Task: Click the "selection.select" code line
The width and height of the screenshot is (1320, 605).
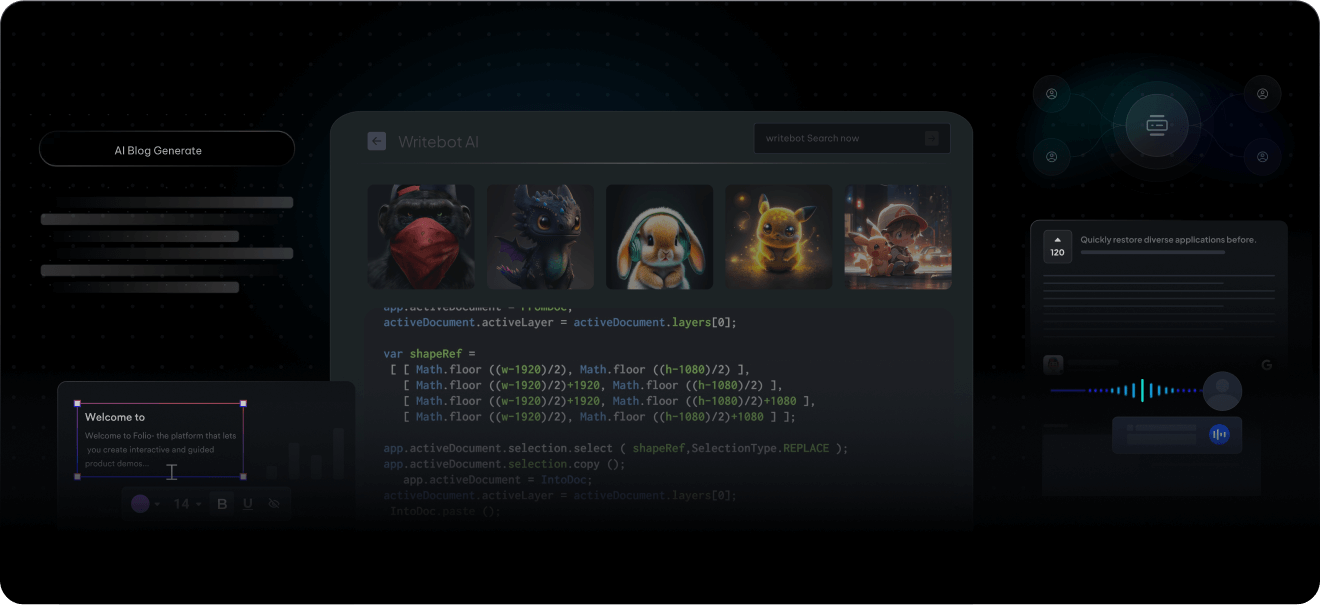Action: pos(616,448)
